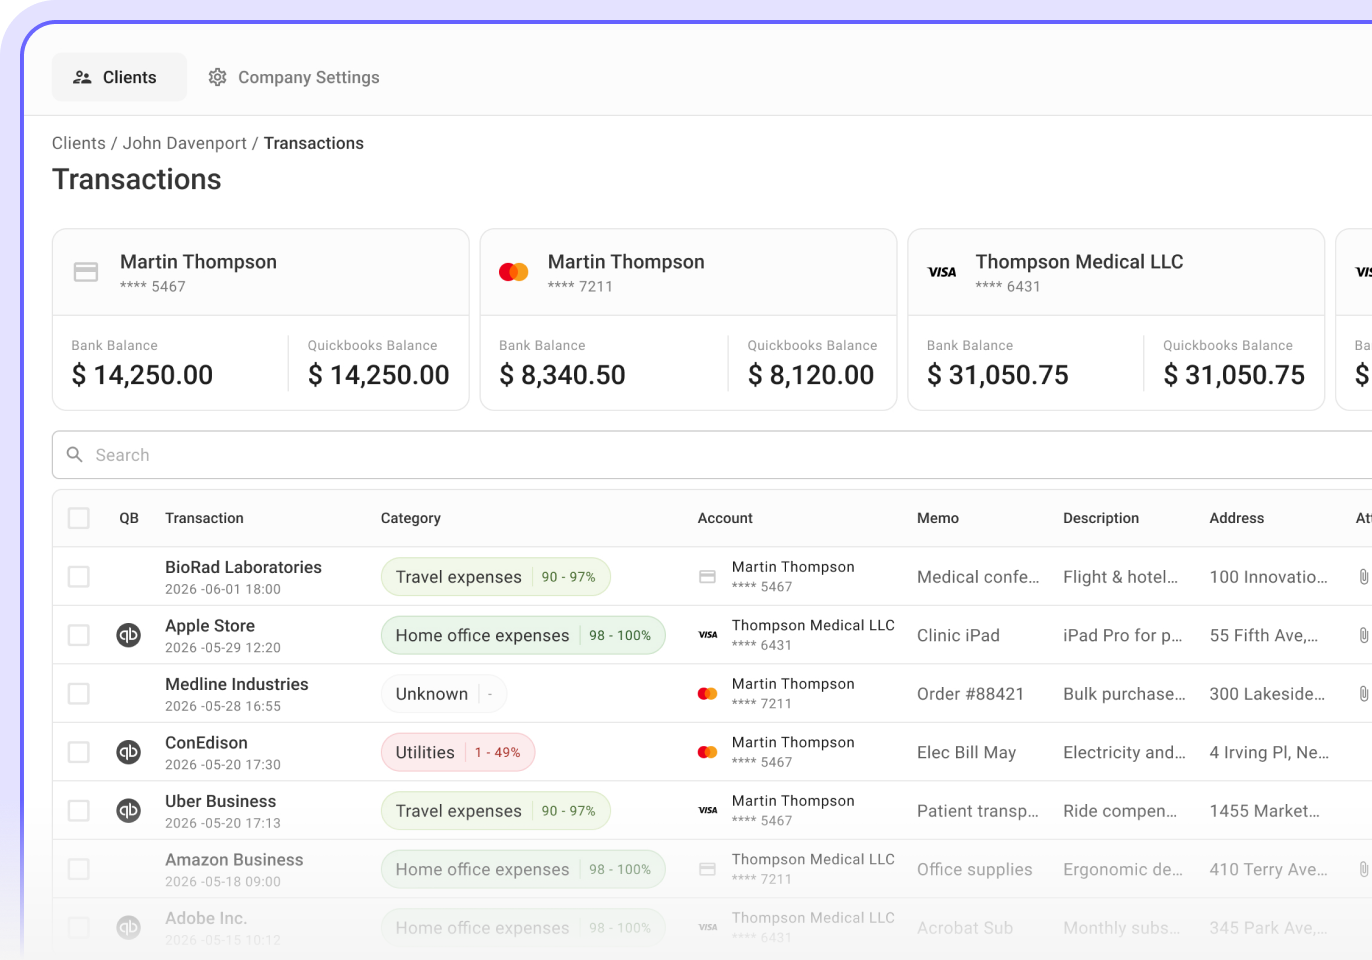This screenshot has width=1372, height=960.
Task: Sort by the Account column header
Action: [725, 518]
